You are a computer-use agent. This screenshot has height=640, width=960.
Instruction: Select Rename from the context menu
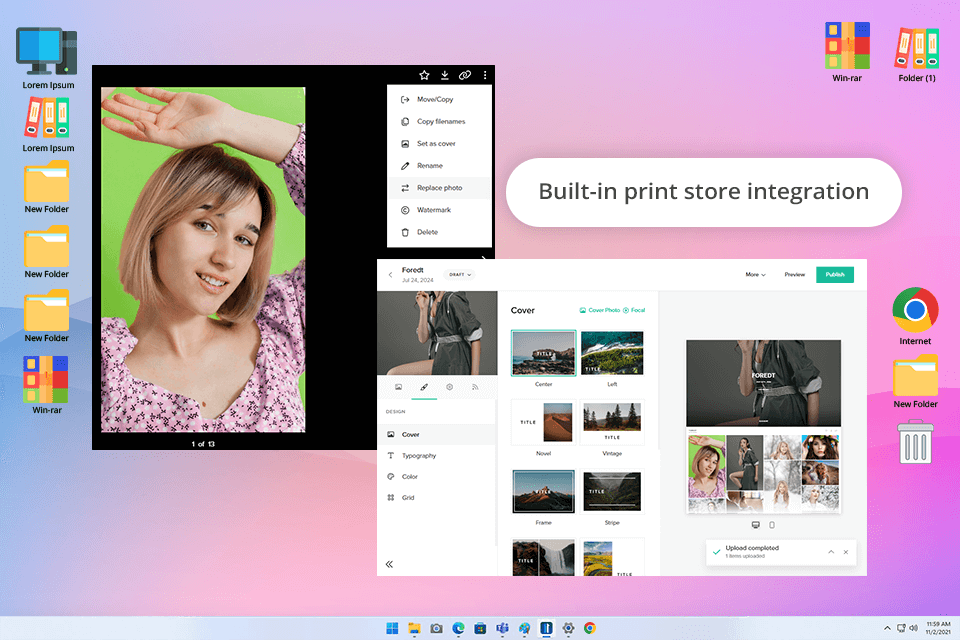(x=439, y=165)
